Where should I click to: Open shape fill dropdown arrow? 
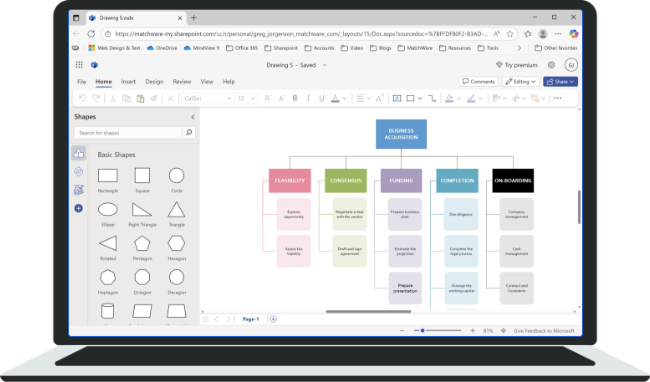point(459,99)
